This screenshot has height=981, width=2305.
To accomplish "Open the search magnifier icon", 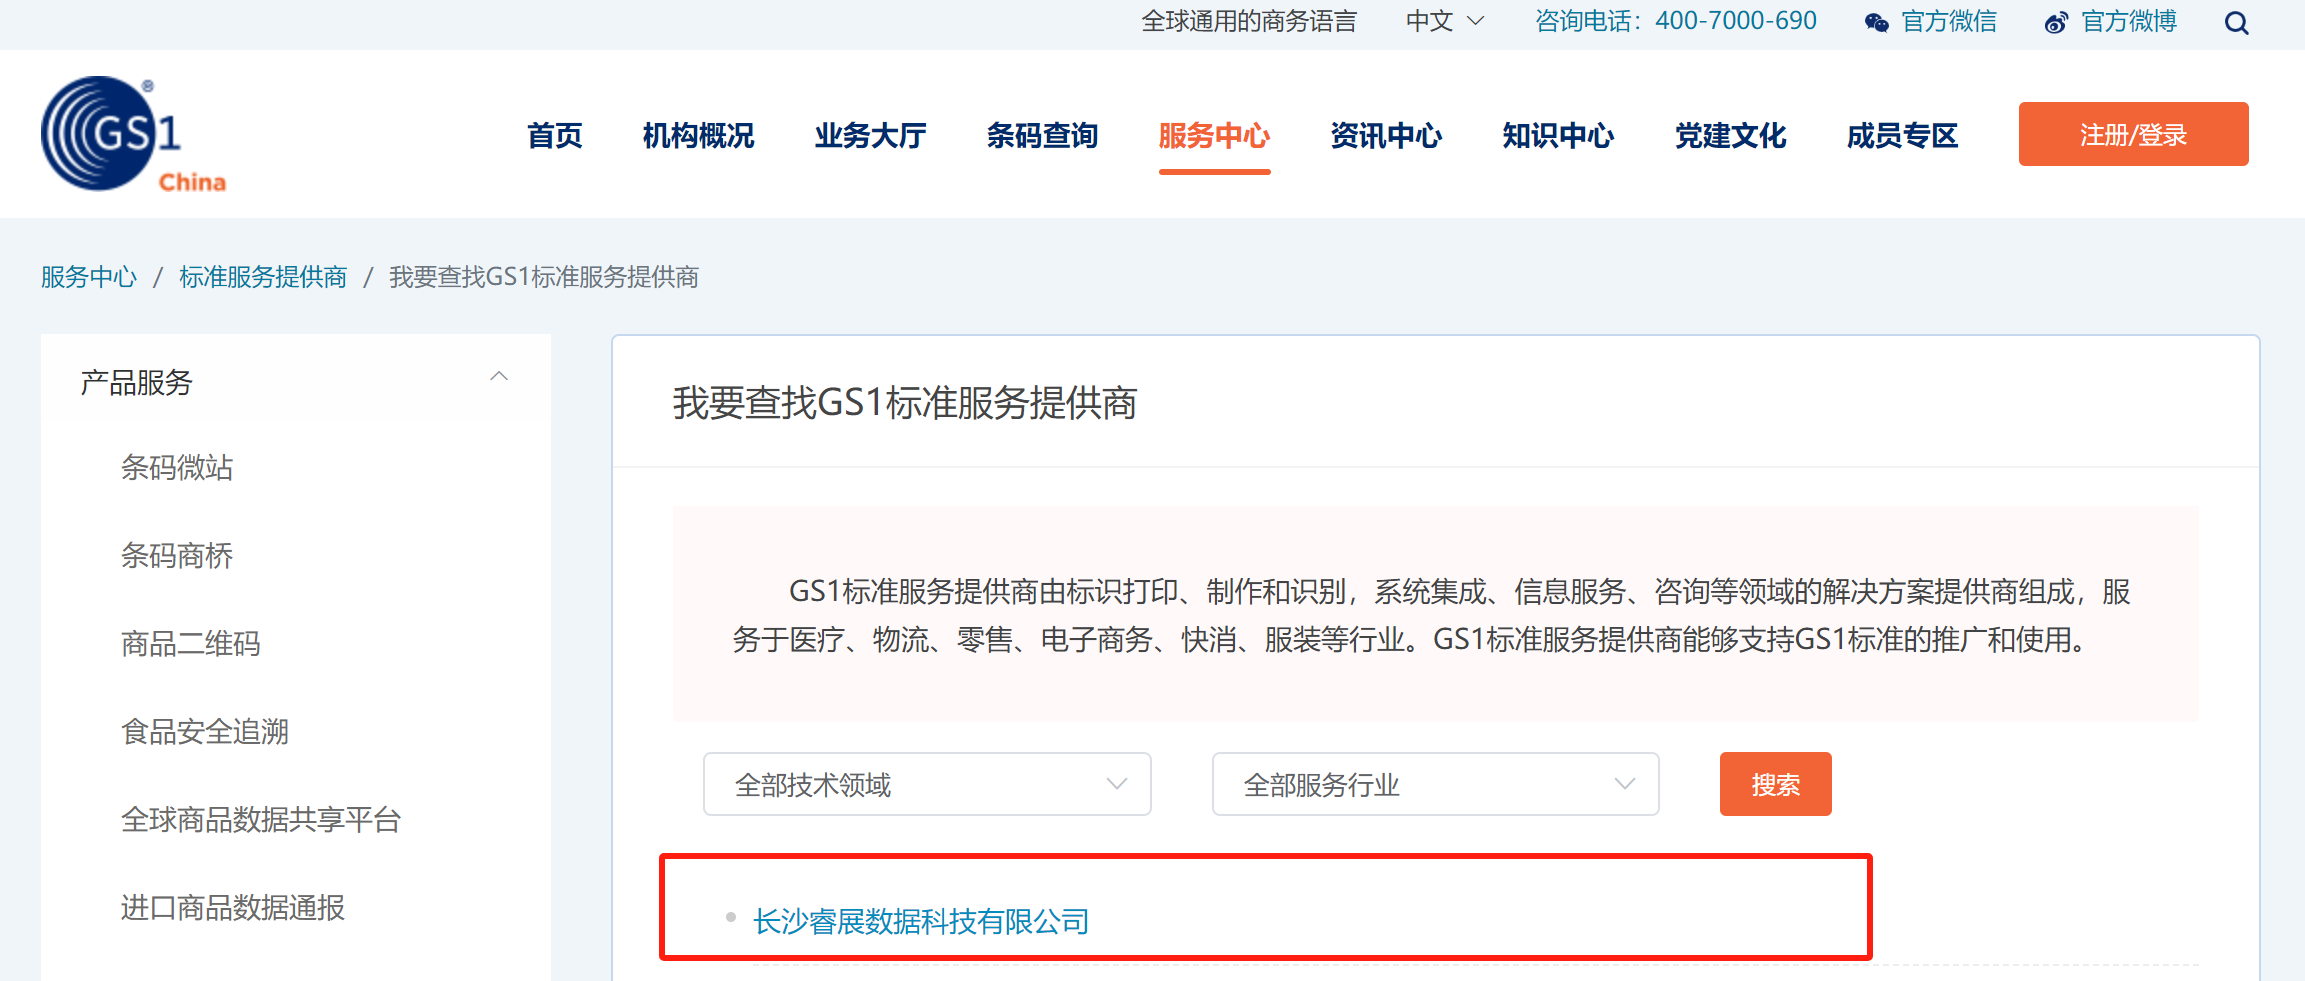I will point(2237,23).
